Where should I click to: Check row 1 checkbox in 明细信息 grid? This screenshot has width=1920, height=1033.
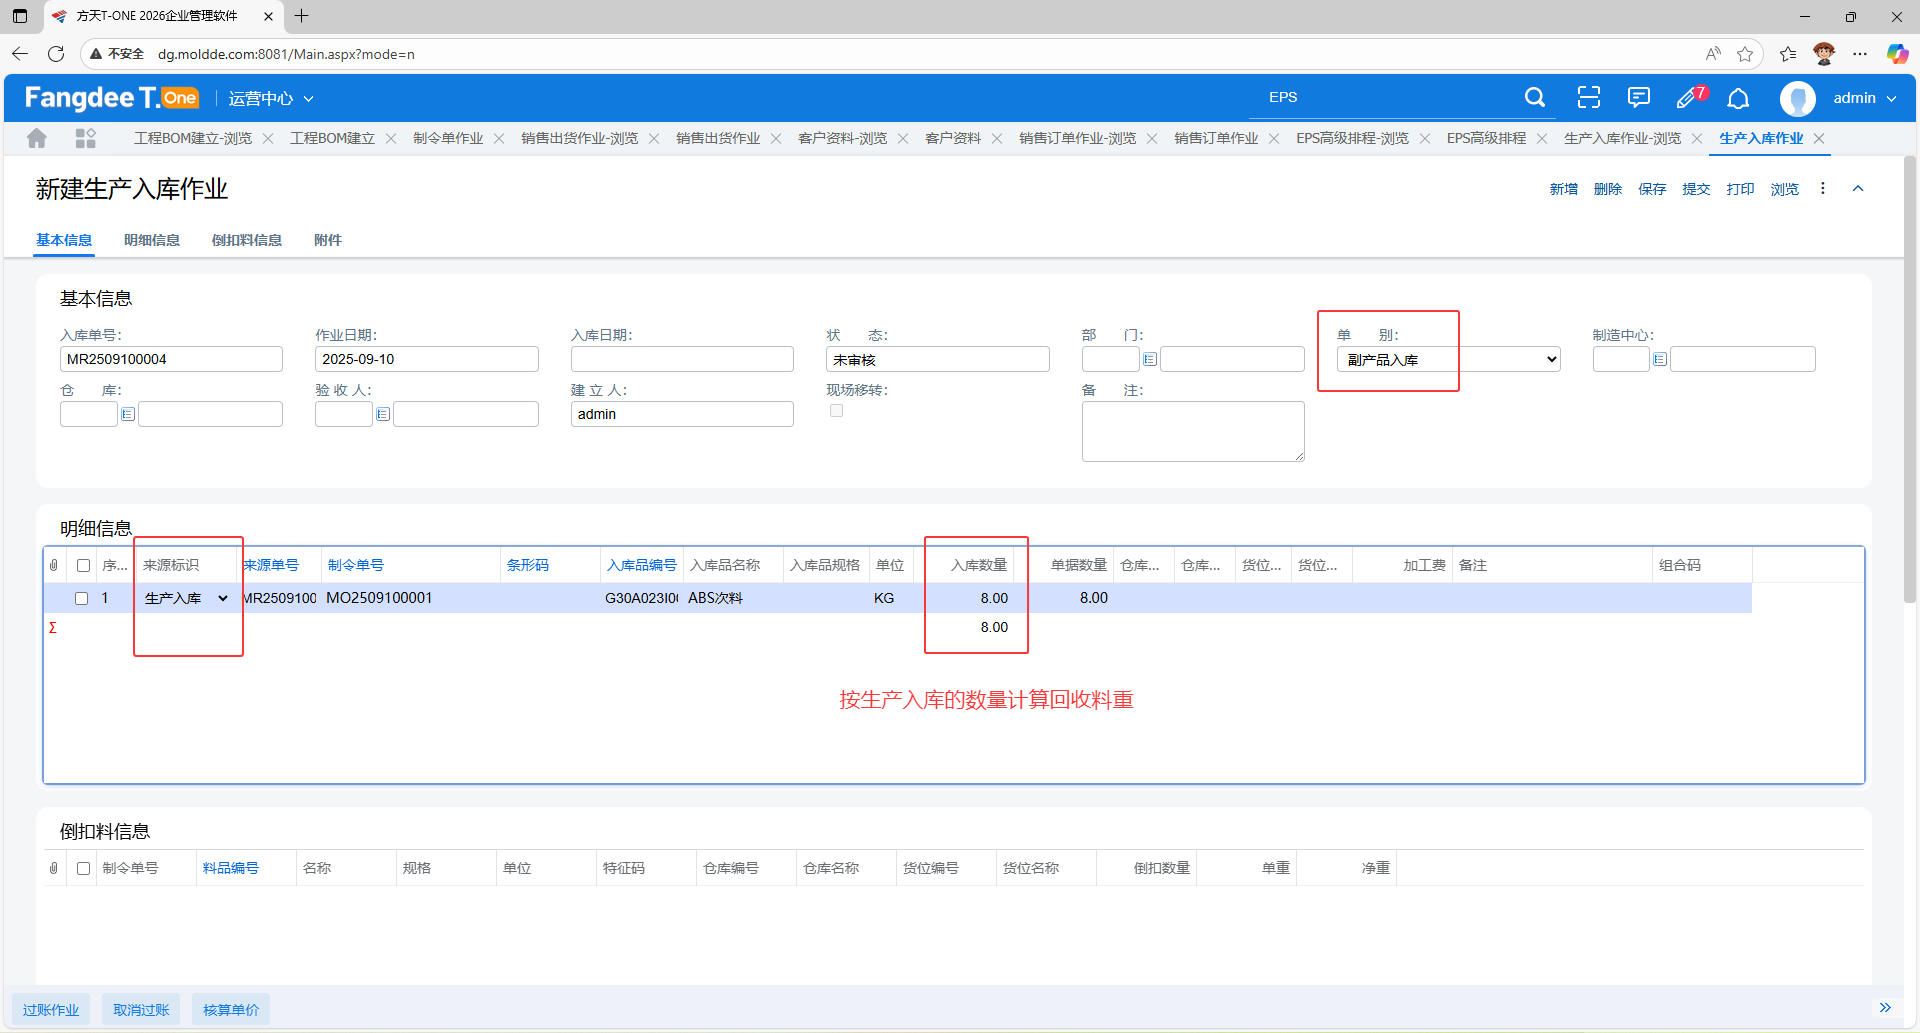coord(82,598)
